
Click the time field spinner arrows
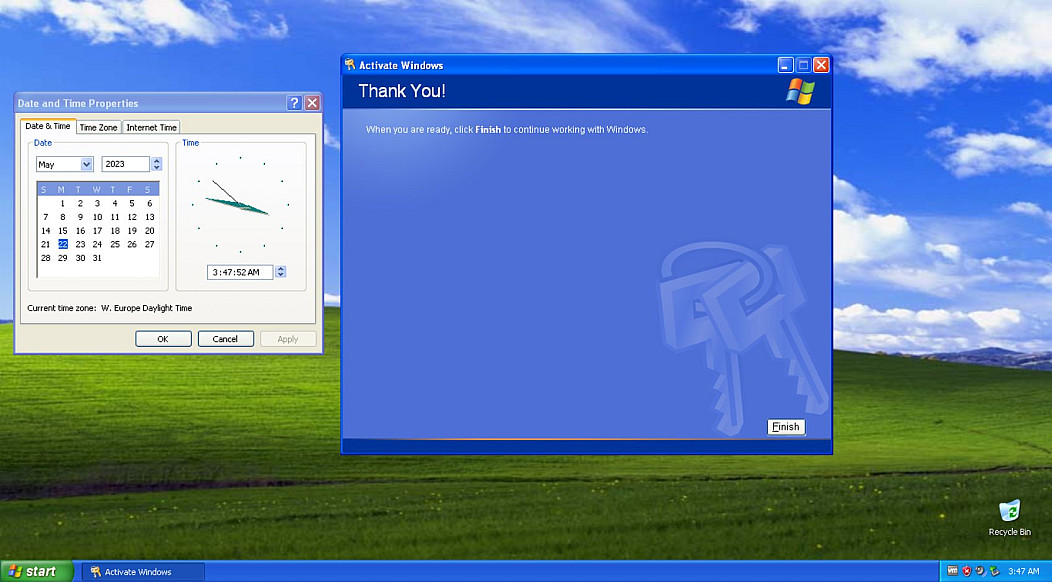[x=280, y=272]
